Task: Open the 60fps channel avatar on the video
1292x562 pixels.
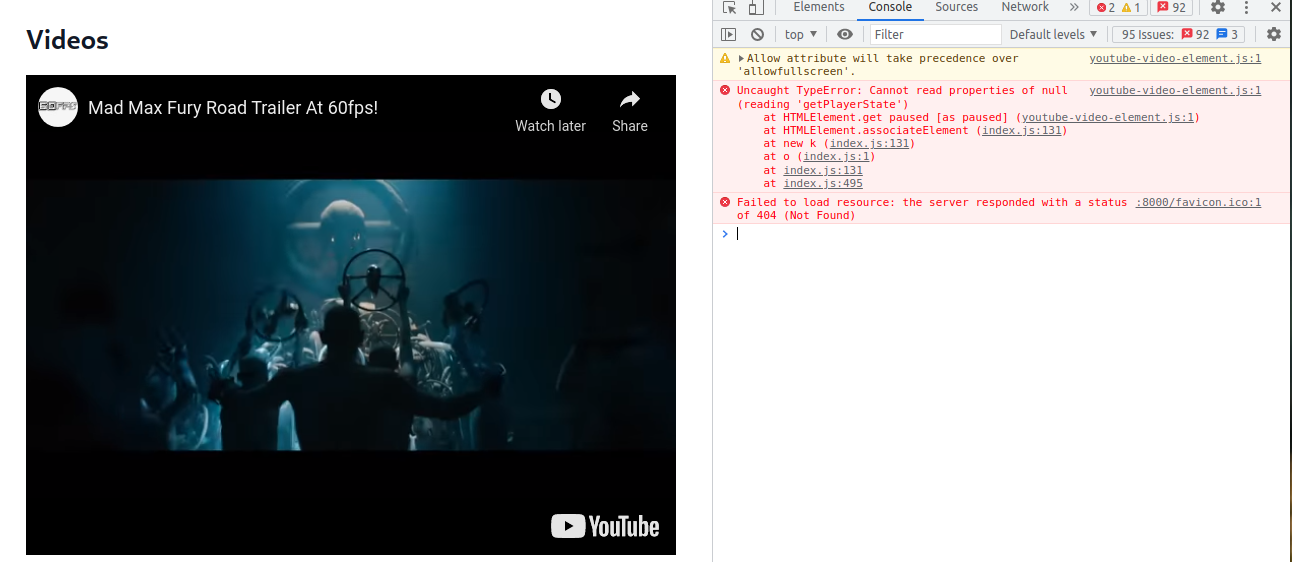Action: (58, 107)
